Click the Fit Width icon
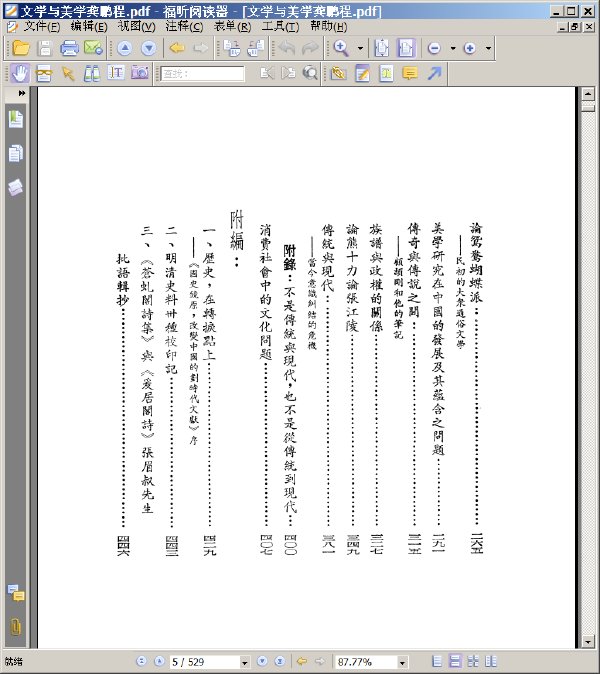The image size is (600, 674). [406, 48]
